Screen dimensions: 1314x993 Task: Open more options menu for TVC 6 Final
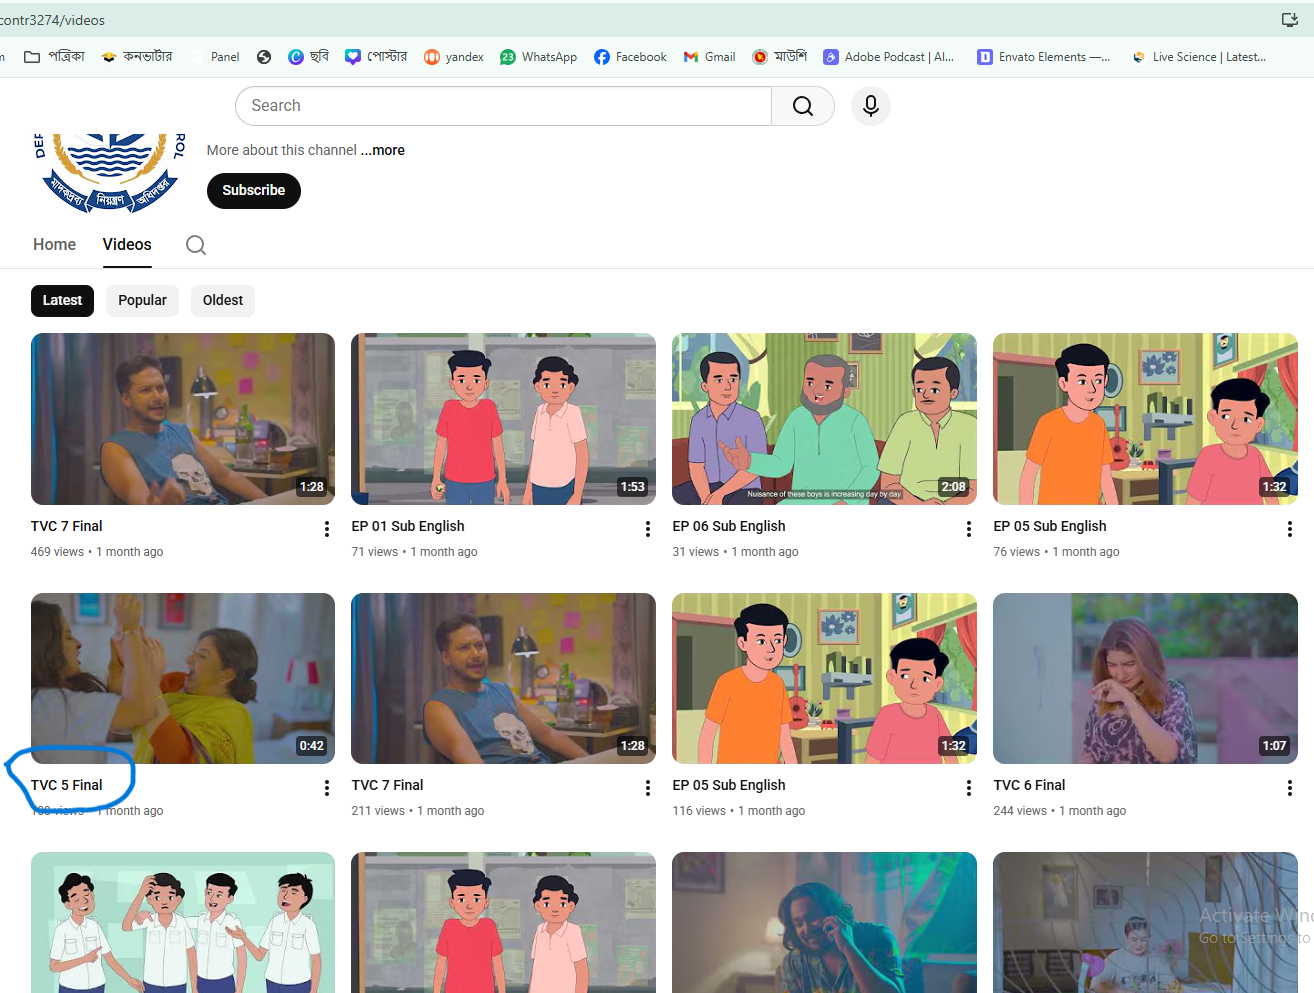tap(1289, 788)
